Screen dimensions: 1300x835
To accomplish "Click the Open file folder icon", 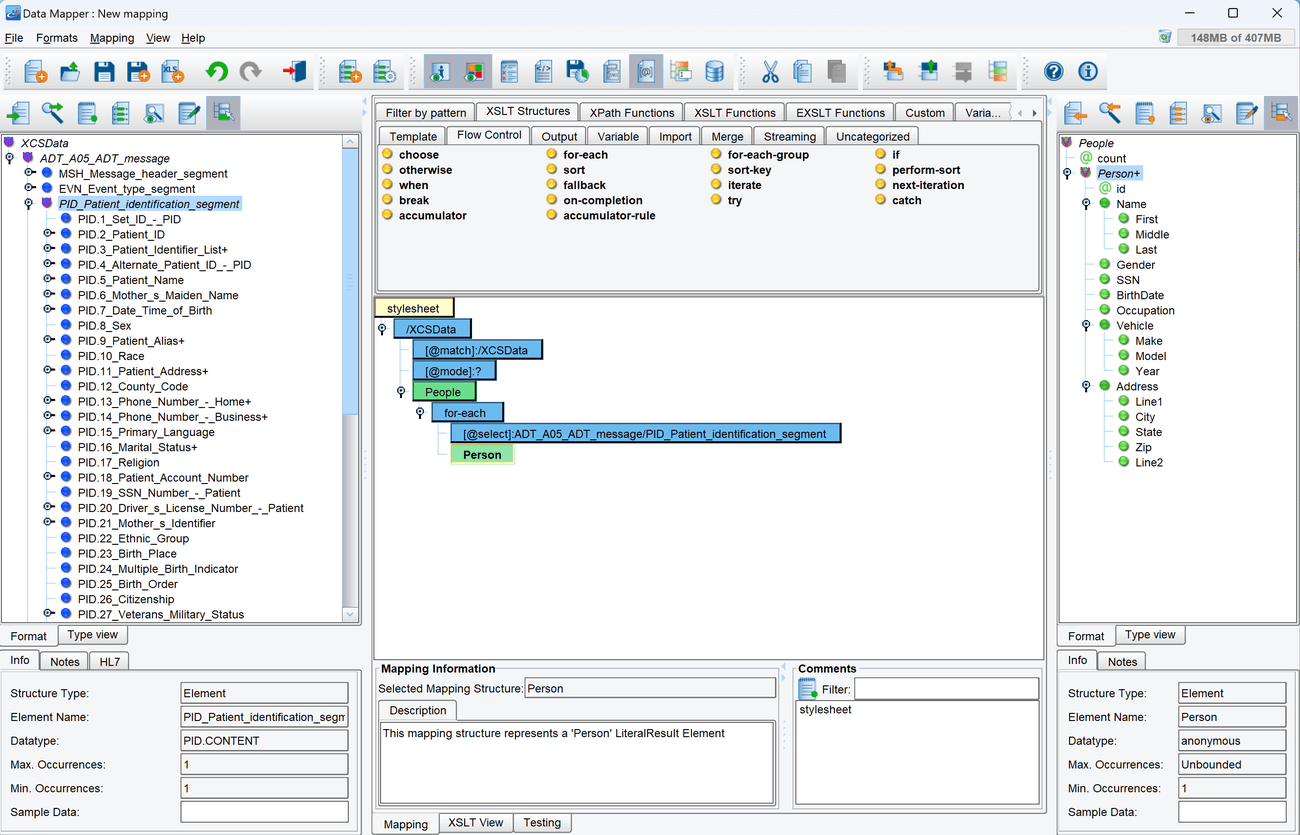I will [69, 71].
